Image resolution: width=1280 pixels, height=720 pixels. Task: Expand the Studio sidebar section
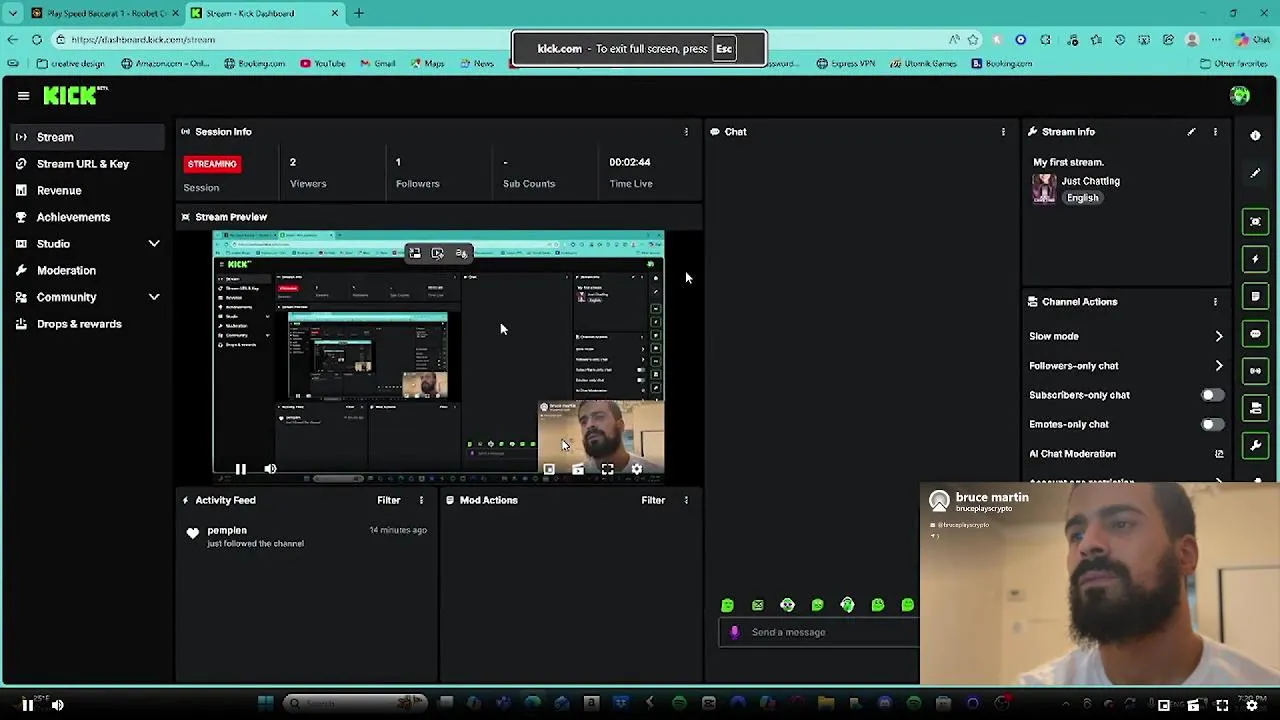[x=154, y=244]
